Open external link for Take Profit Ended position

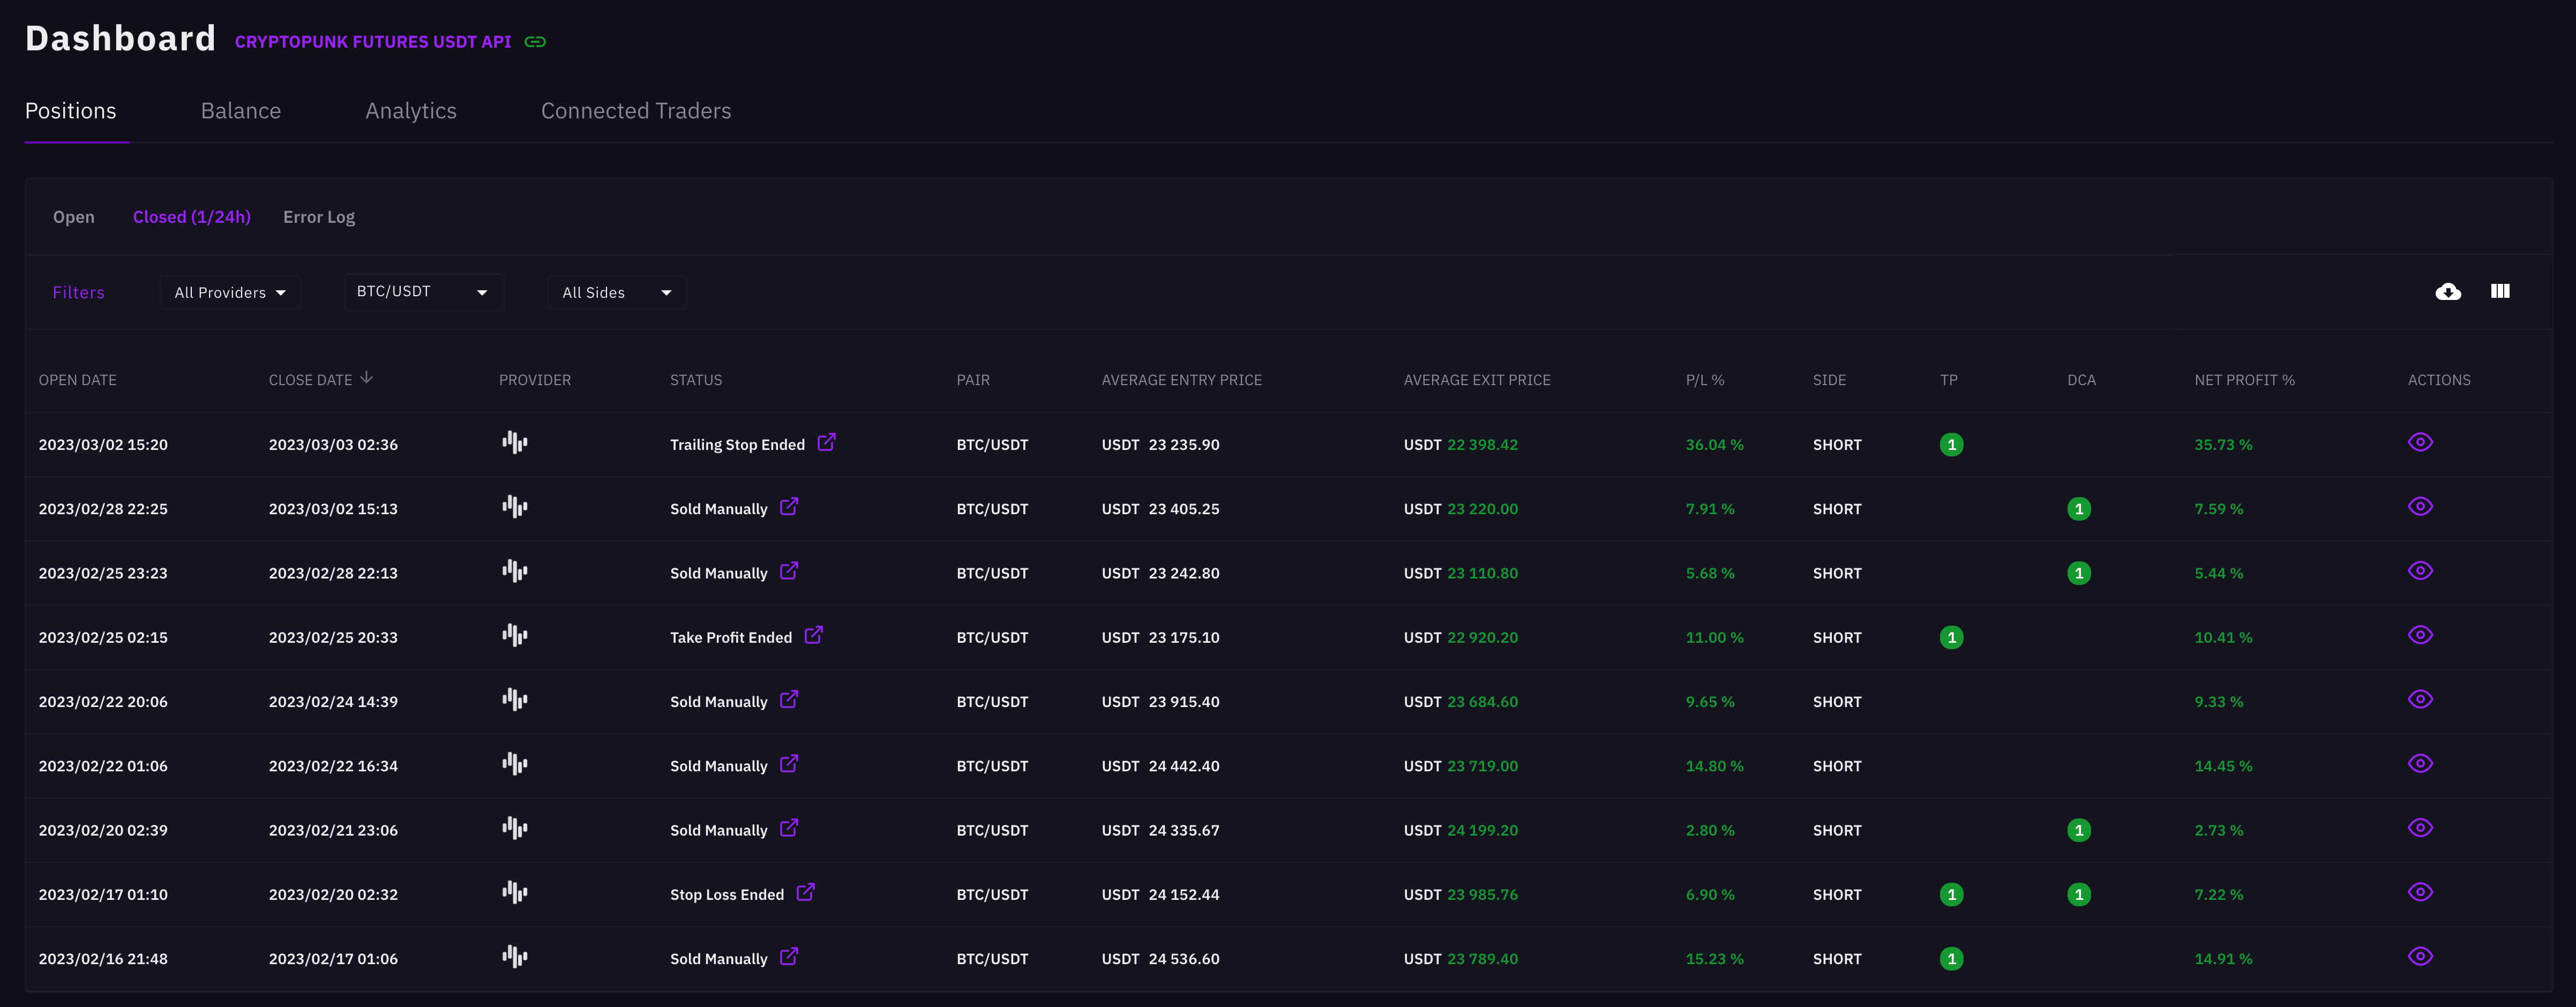814,635
